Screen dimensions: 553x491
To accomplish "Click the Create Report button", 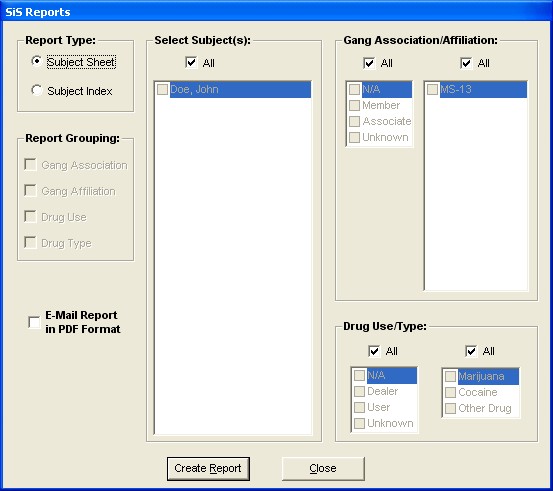I will (208, 468).
